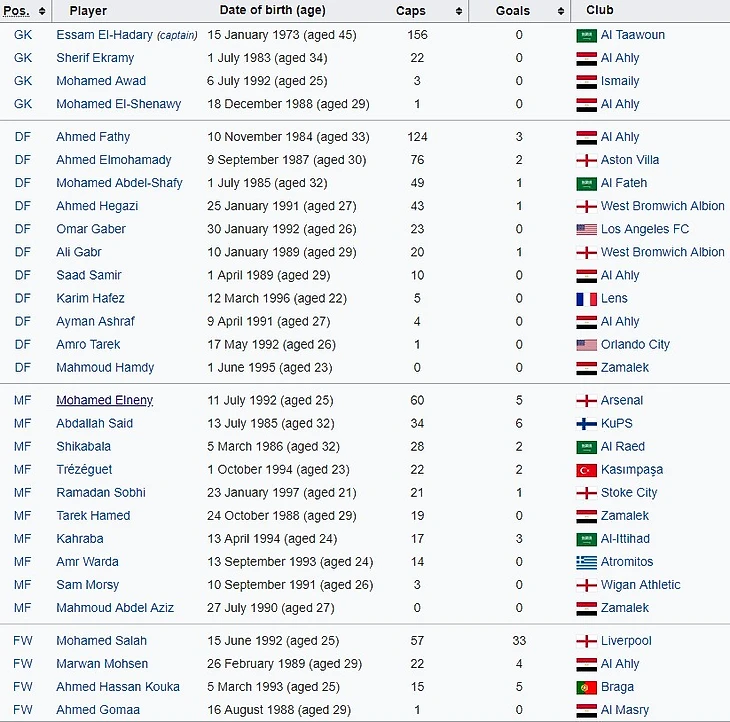Sort the table by Pos. column arrows
The height and width of the screenshot is (722, 730).
coord(41,11)
